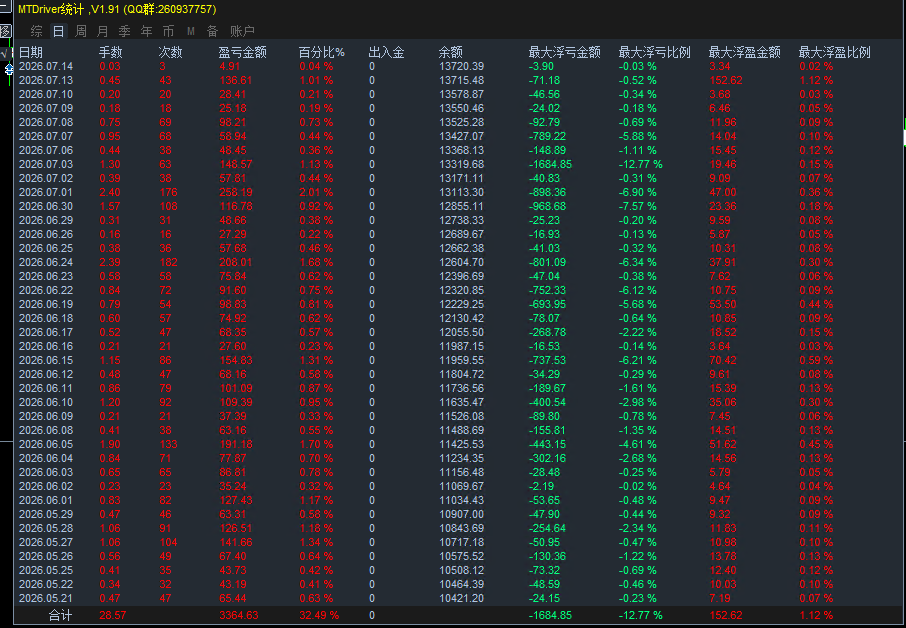This screenshot has height=628, width=906.
Task: Click the 合计 totals label
Action: pyautogui.click(x=60, y=615)
